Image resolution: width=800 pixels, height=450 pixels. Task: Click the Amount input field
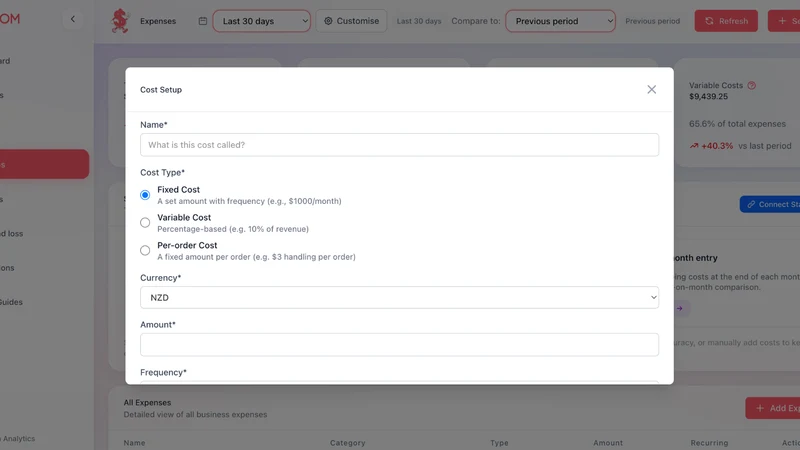(399, 345)
